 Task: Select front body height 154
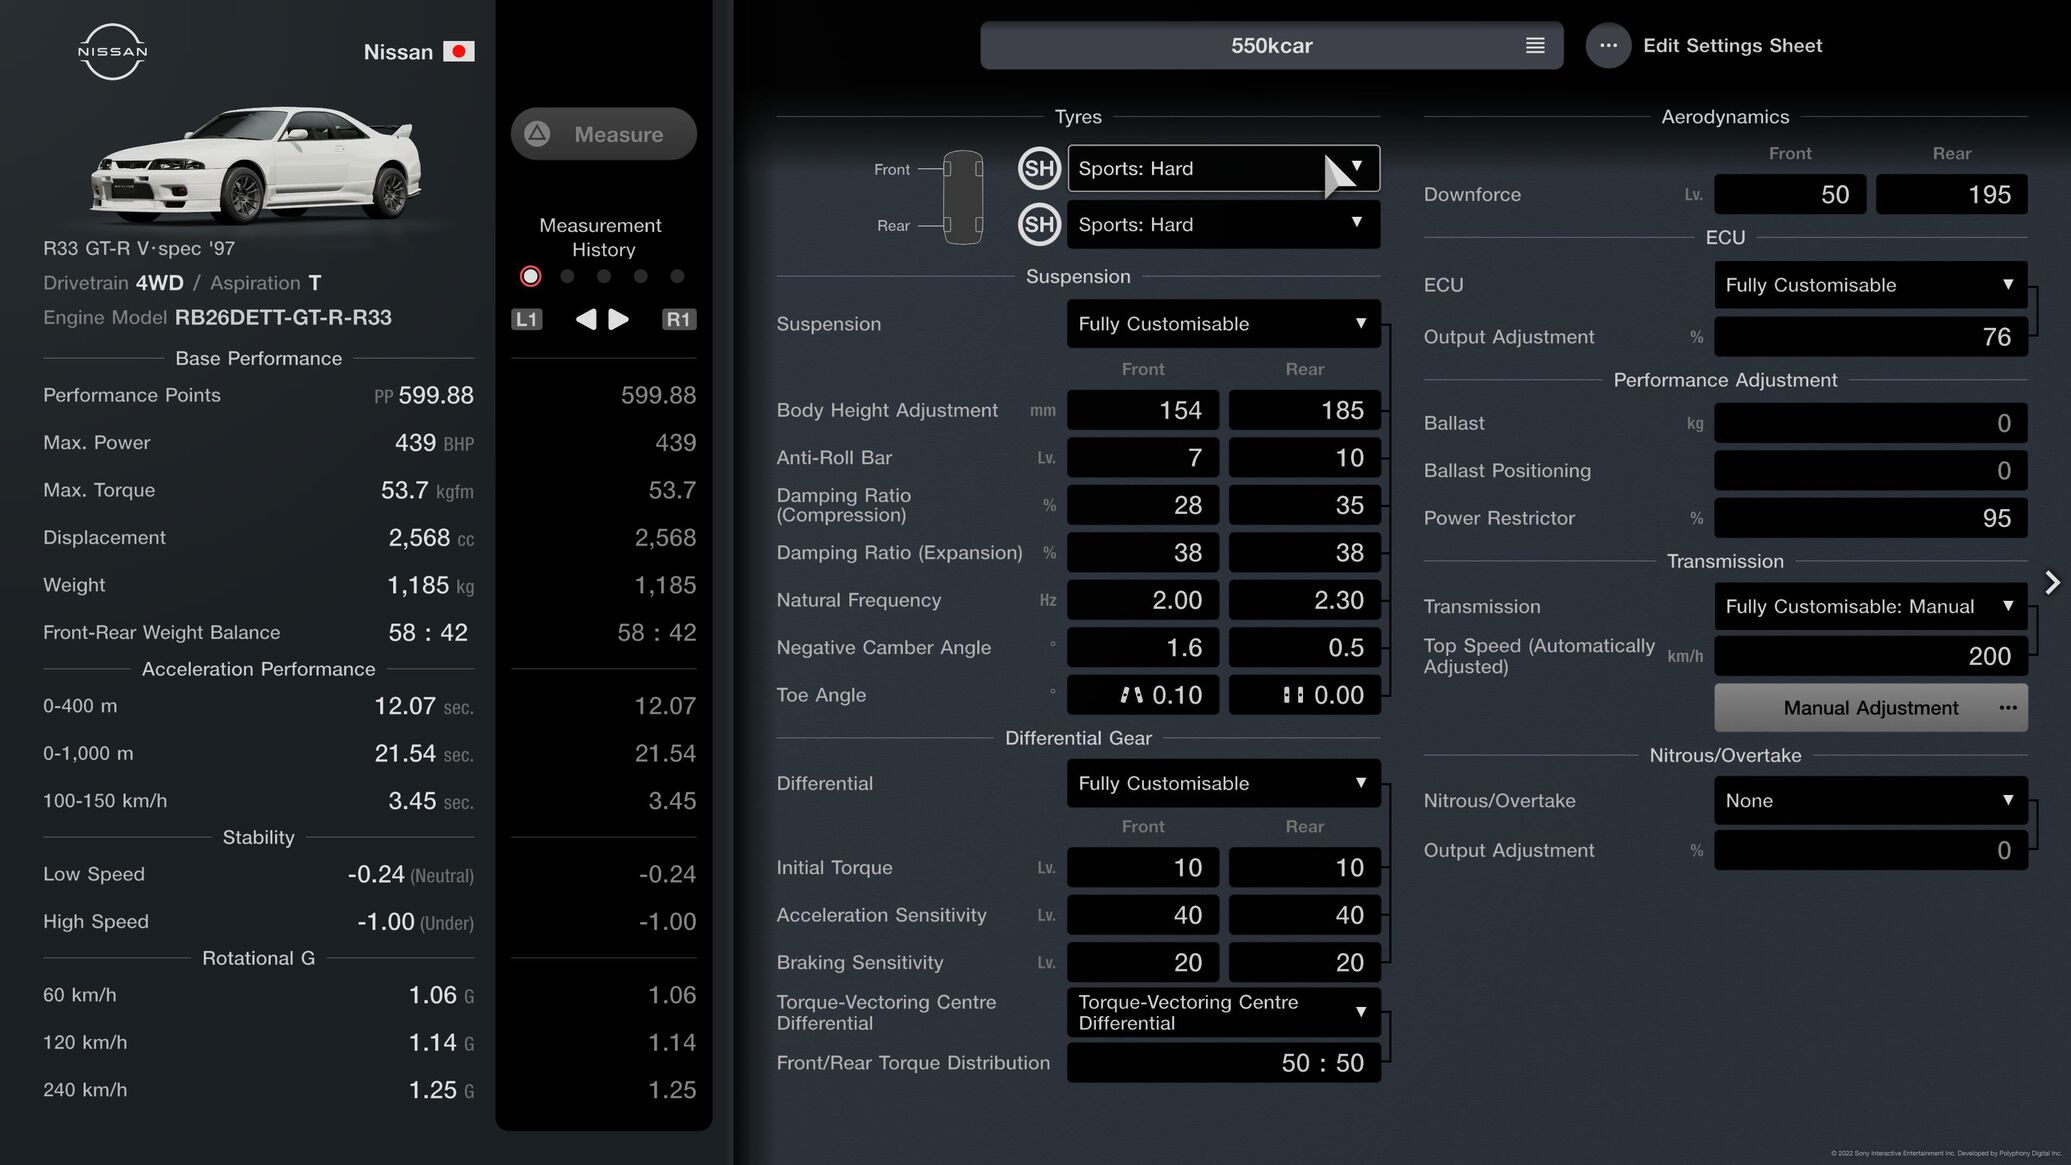(1143, 410)
